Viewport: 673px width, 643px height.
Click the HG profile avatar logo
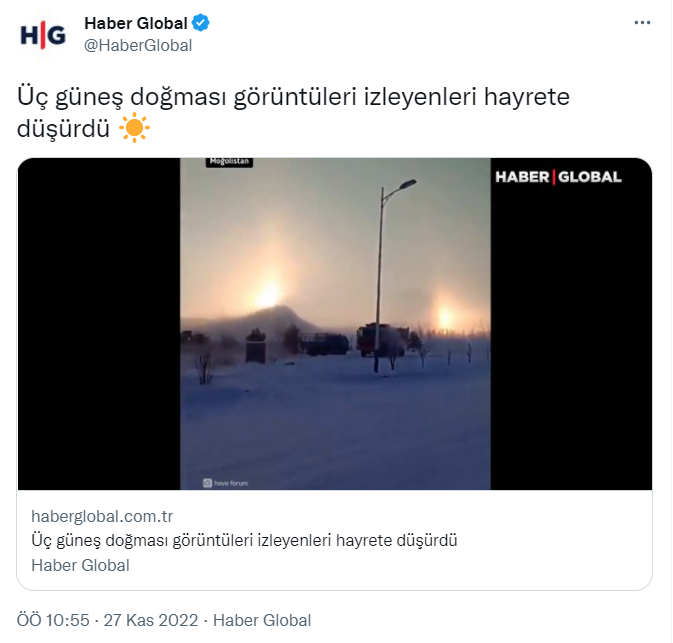click(x=43, y=35)
